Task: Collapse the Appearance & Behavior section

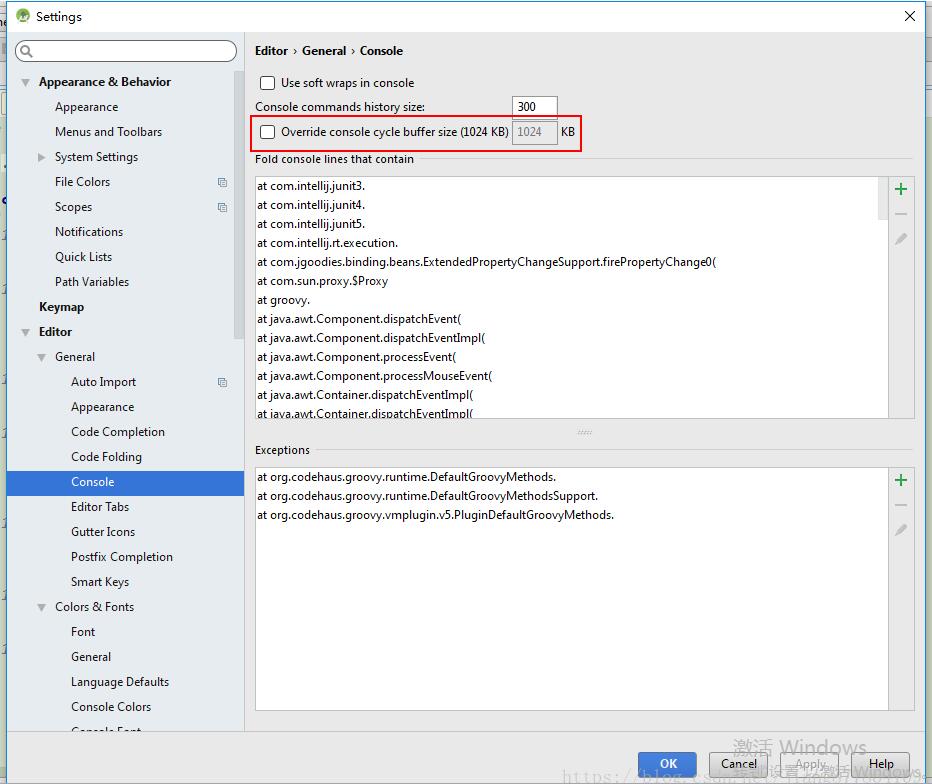Action: click(x=25, y=81)
